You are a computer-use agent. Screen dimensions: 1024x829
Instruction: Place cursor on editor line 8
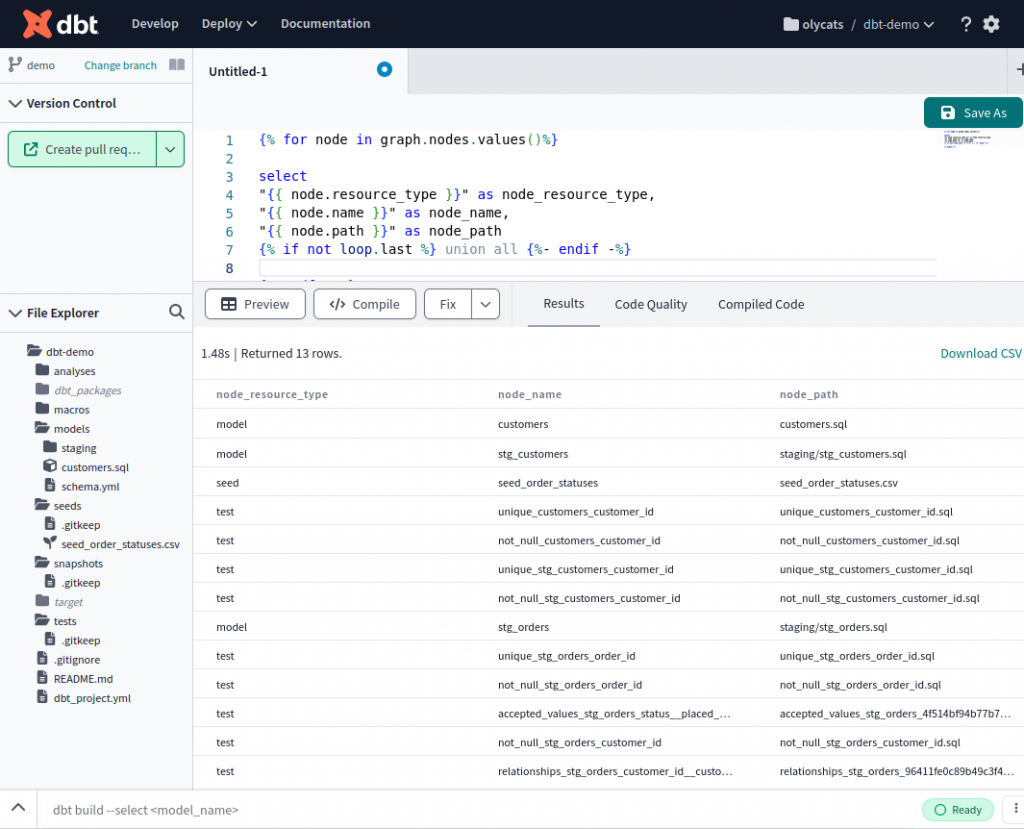tap(598, 268)
